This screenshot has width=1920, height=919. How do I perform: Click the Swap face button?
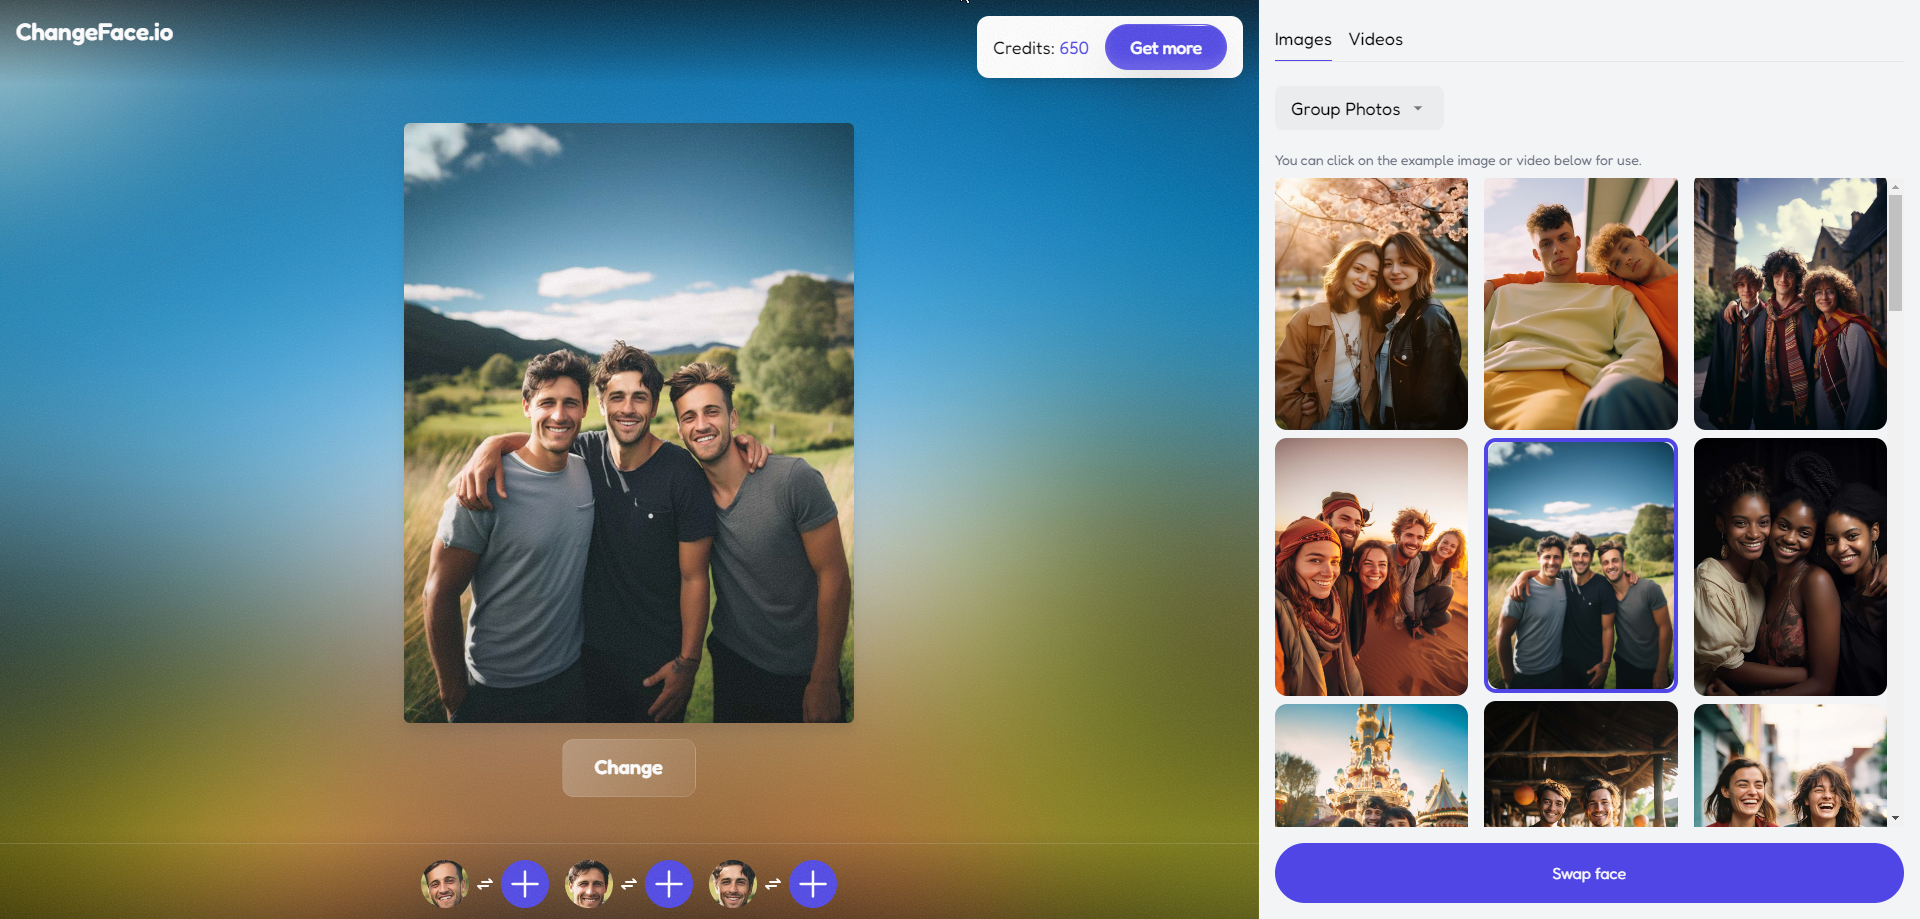point(1588,873)
